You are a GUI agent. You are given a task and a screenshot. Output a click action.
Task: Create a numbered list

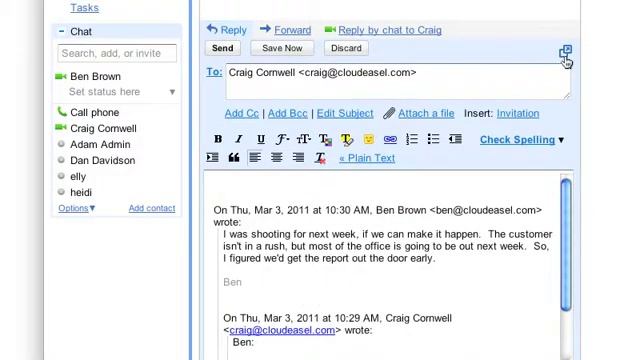click(x=412, y=139)
